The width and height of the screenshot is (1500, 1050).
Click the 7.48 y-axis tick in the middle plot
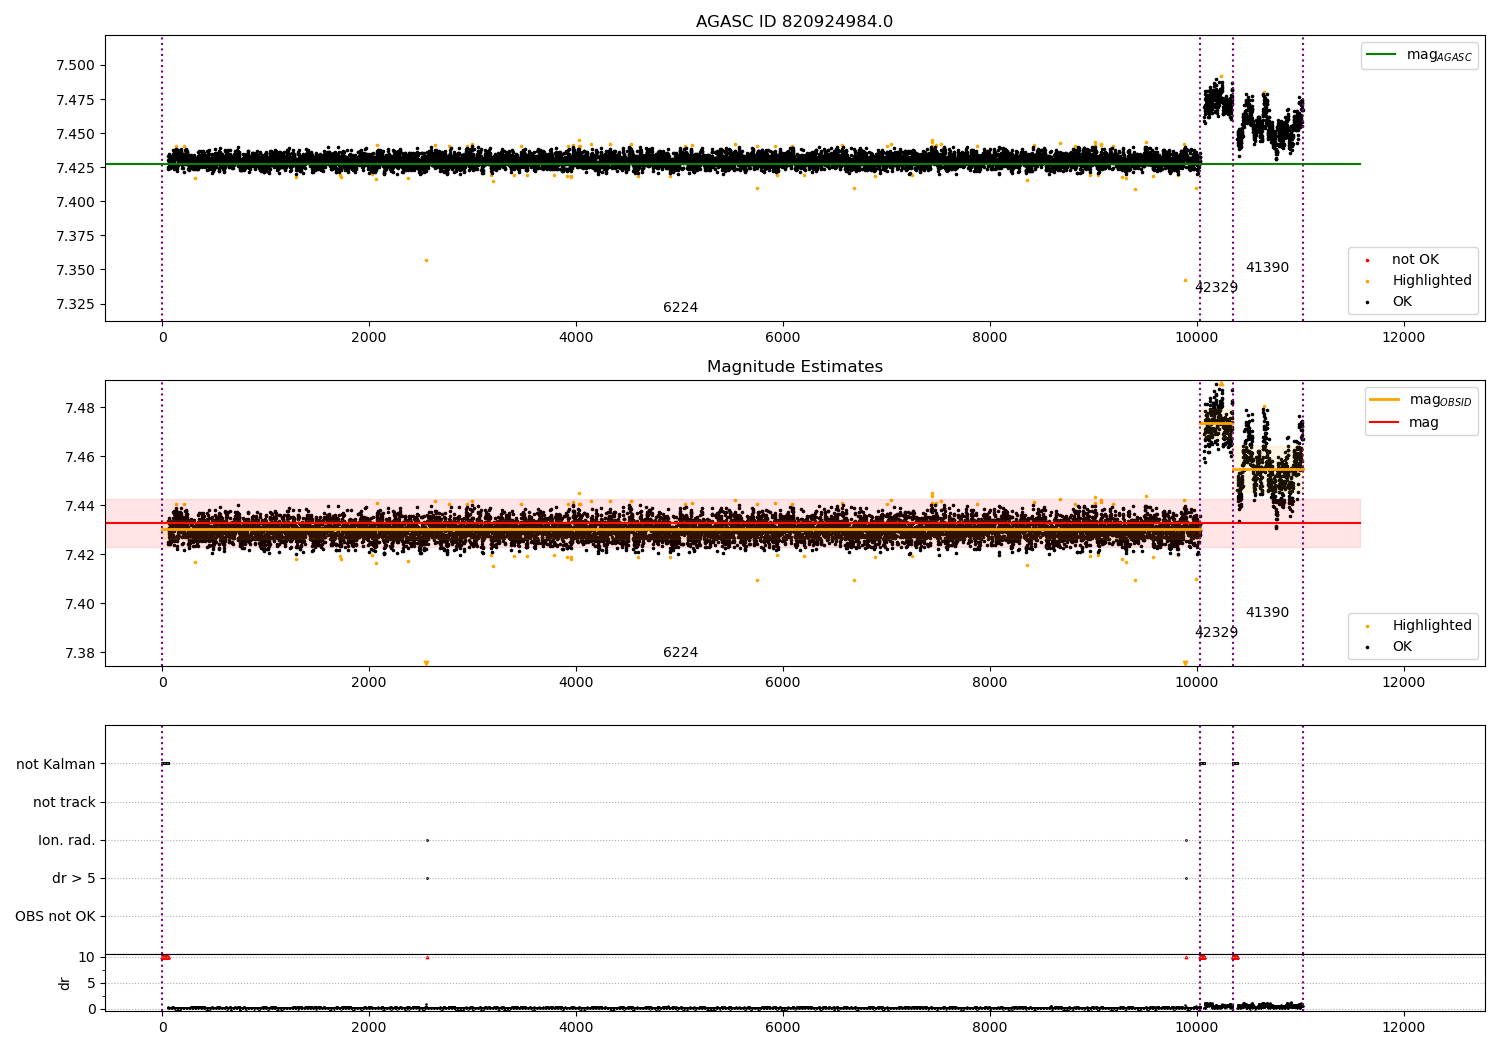80,408
